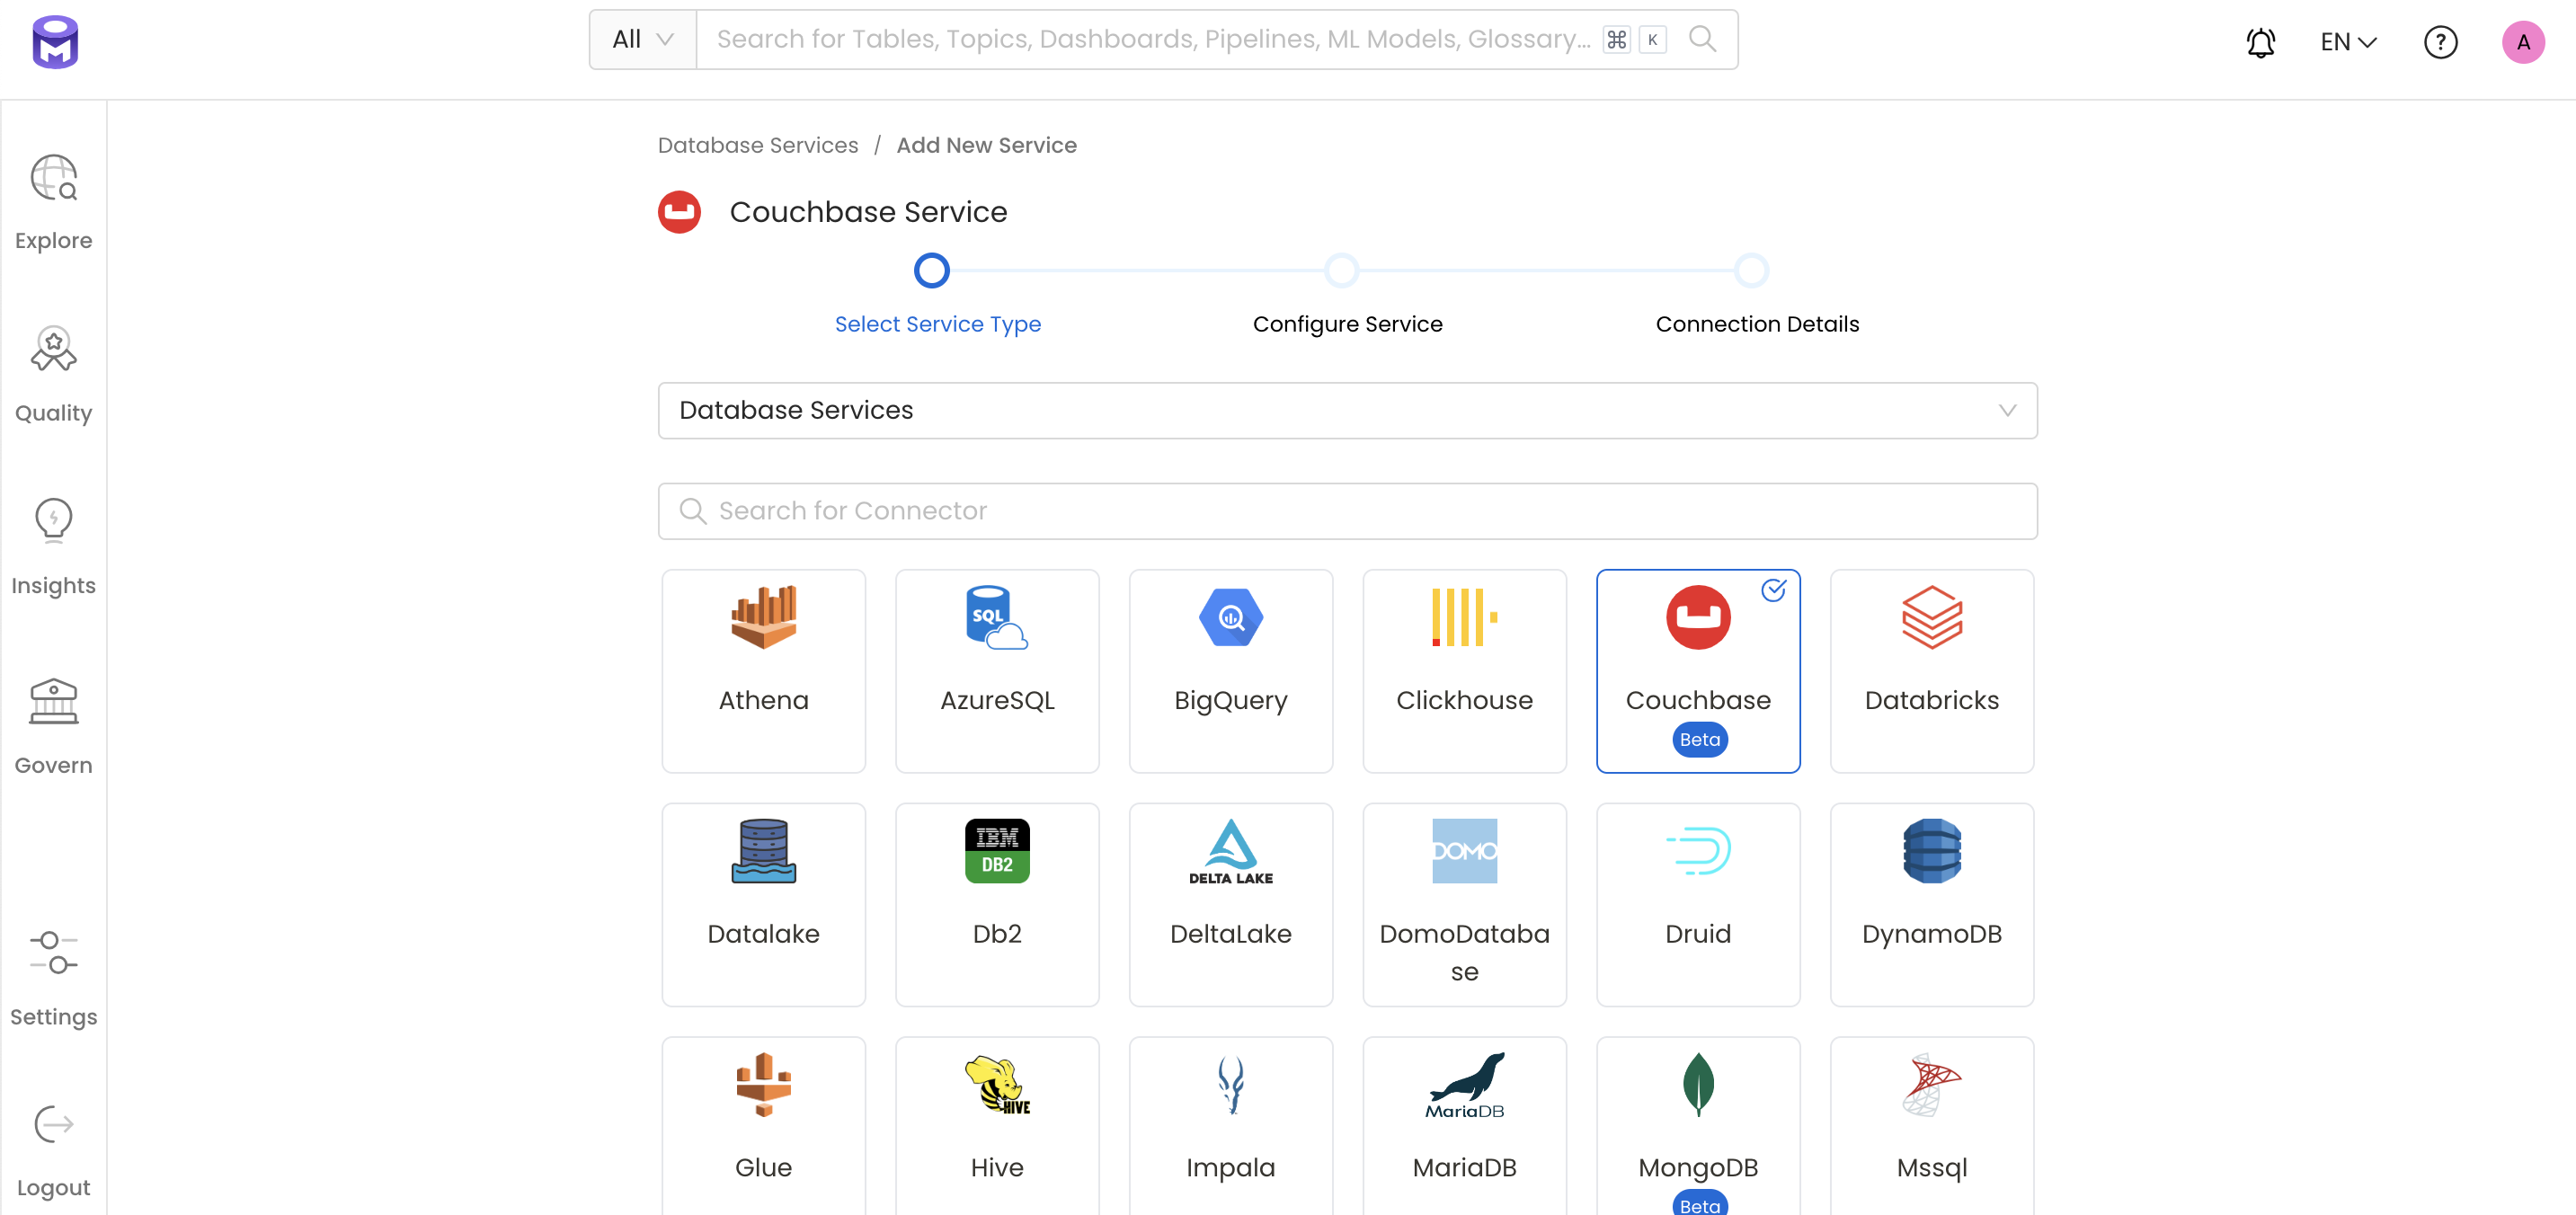Open the Explore sidebar icon
Screen dimensions: 2576x1215
[53, 178]
